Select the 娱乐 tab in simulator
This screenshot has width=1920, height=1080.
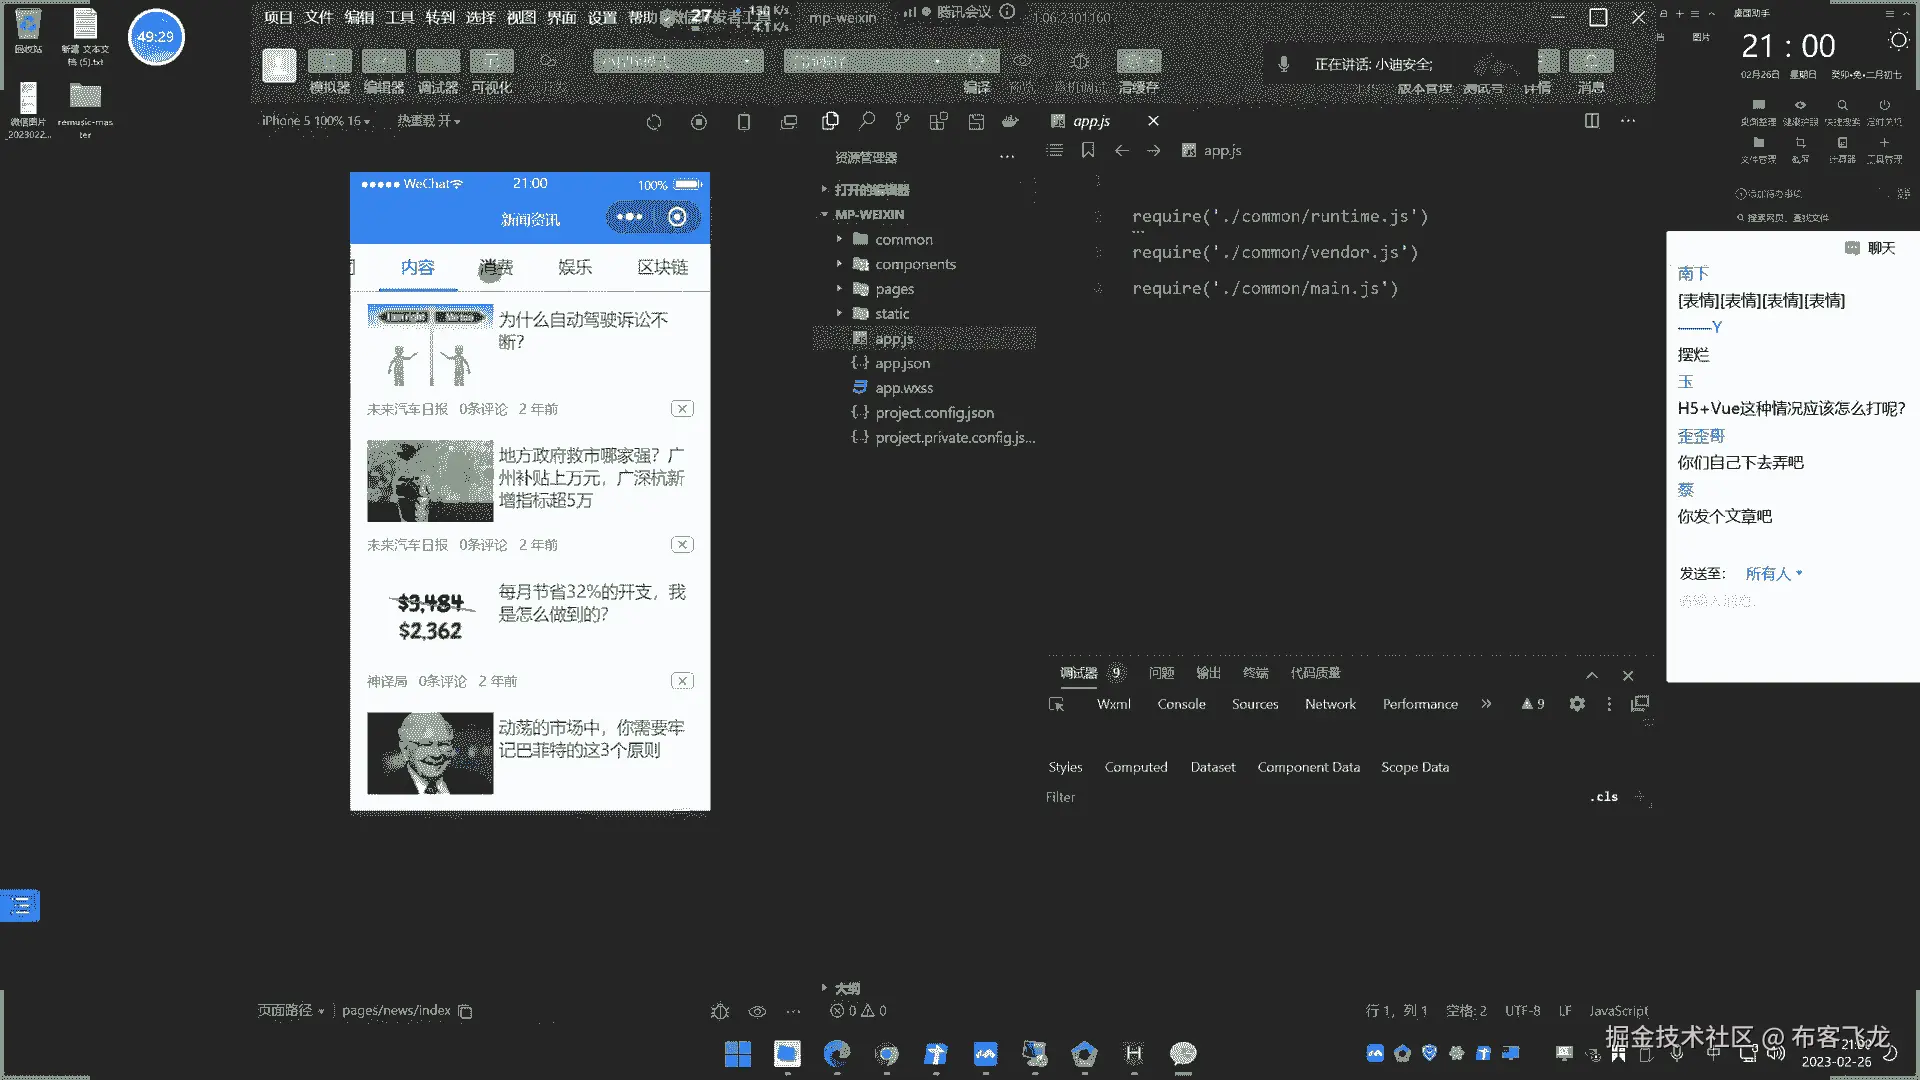[x=575, y=267]
